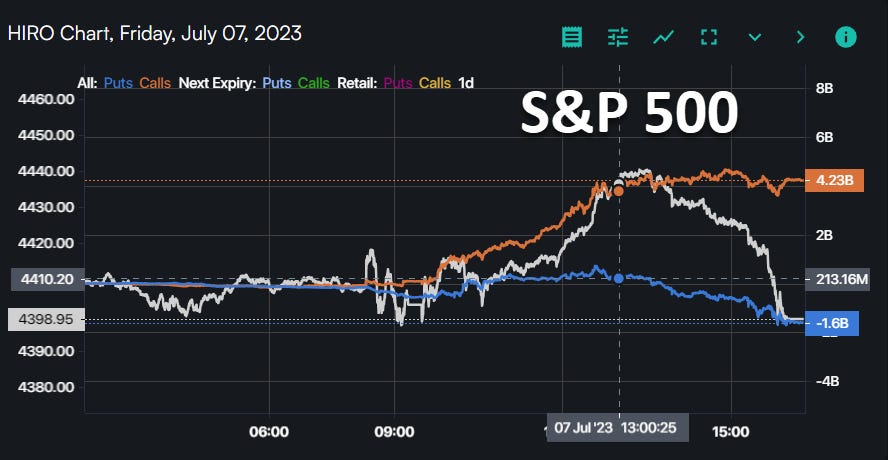Enter fullscreen mode with the expand icon

[x=709, y=37]
